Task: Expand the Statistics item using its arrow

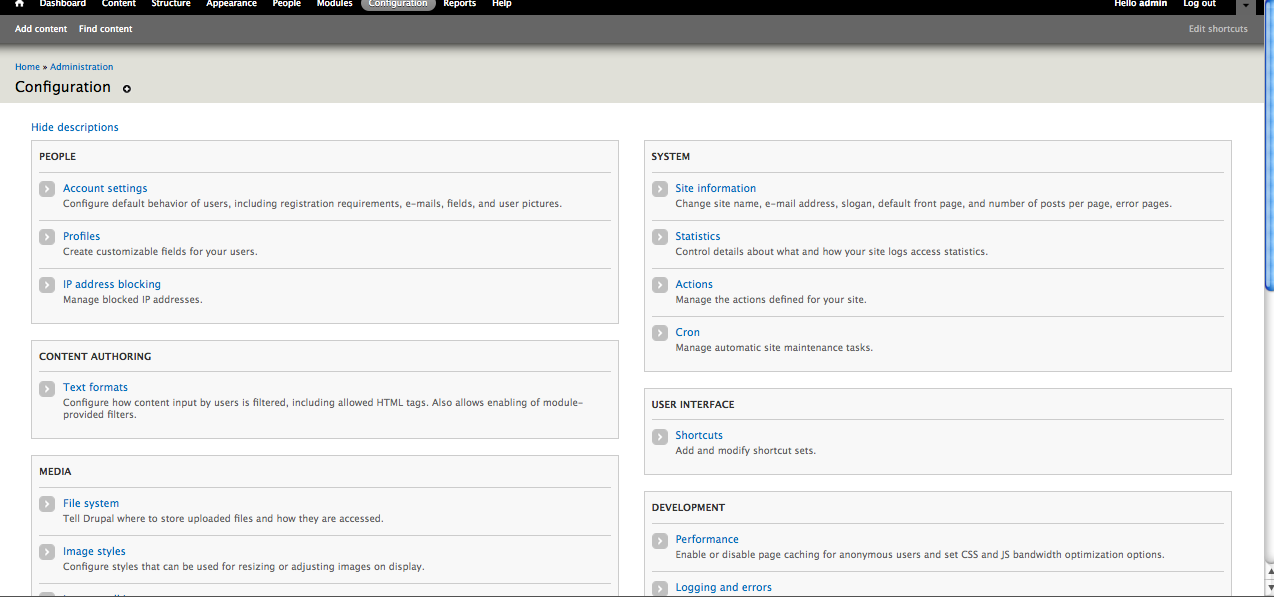Action: pyautogui.click(x=659, y=236)
